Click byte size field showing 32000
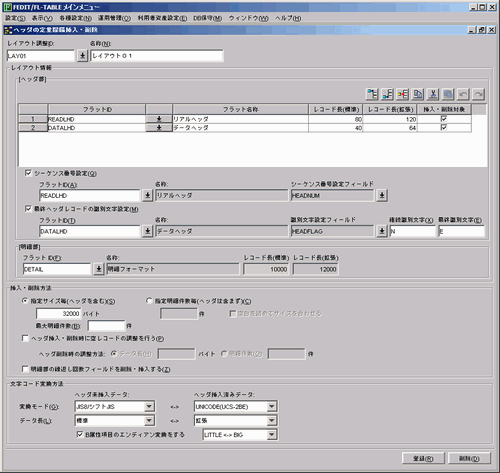The image size is (500, 473). click(x=58, y=313)
